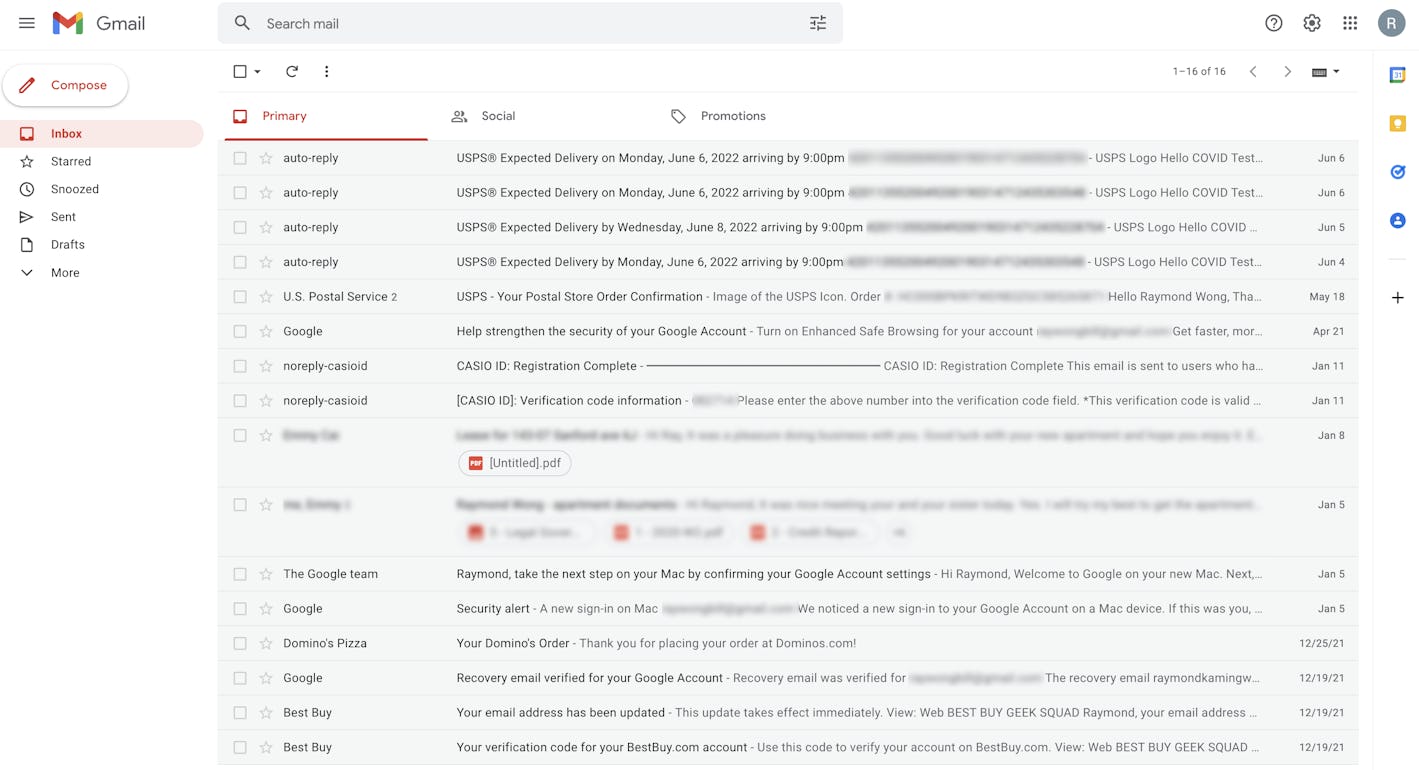
Task: Refresh the inbox
Action: tap(291, 71)
